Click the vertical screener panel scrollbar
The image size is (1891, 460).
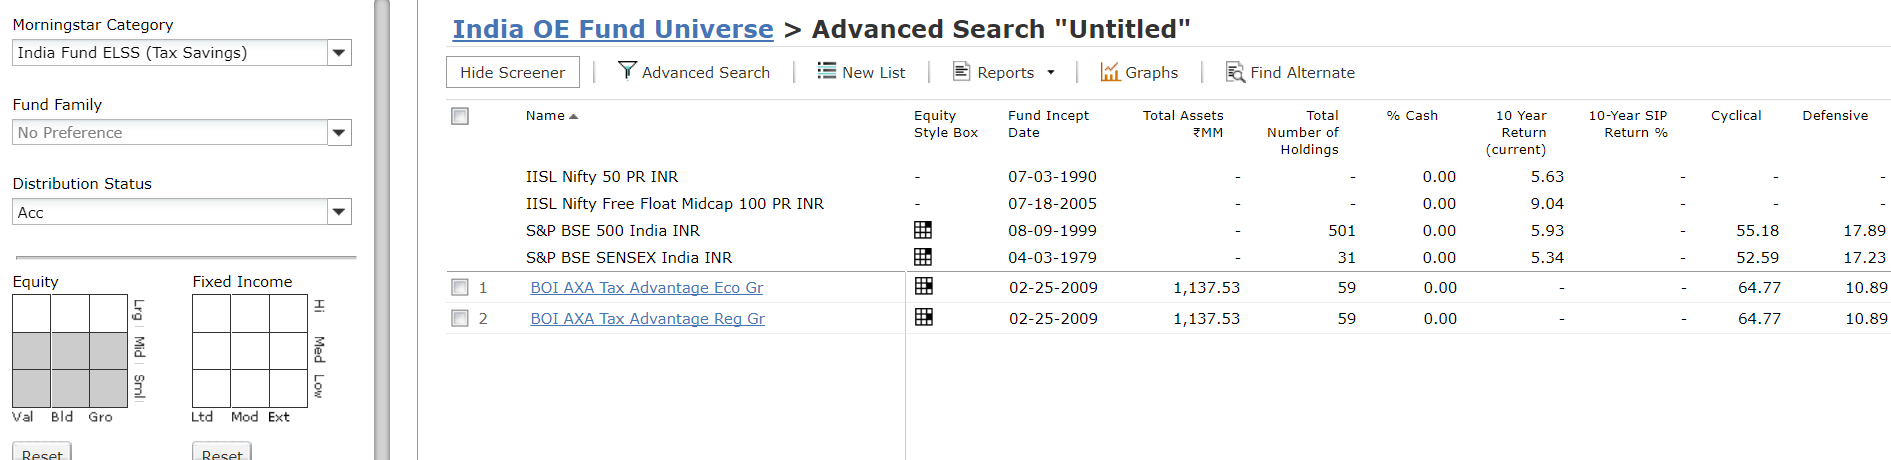click(381, 230)
